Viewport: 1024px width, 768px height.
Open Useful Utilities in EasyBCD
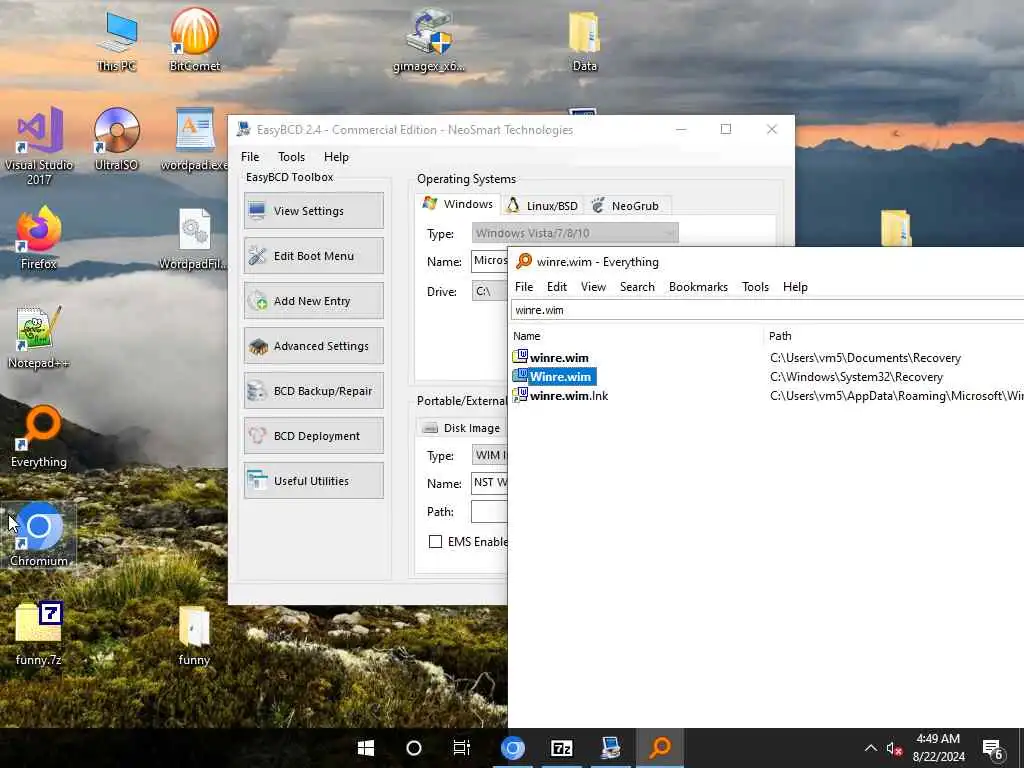313,481
